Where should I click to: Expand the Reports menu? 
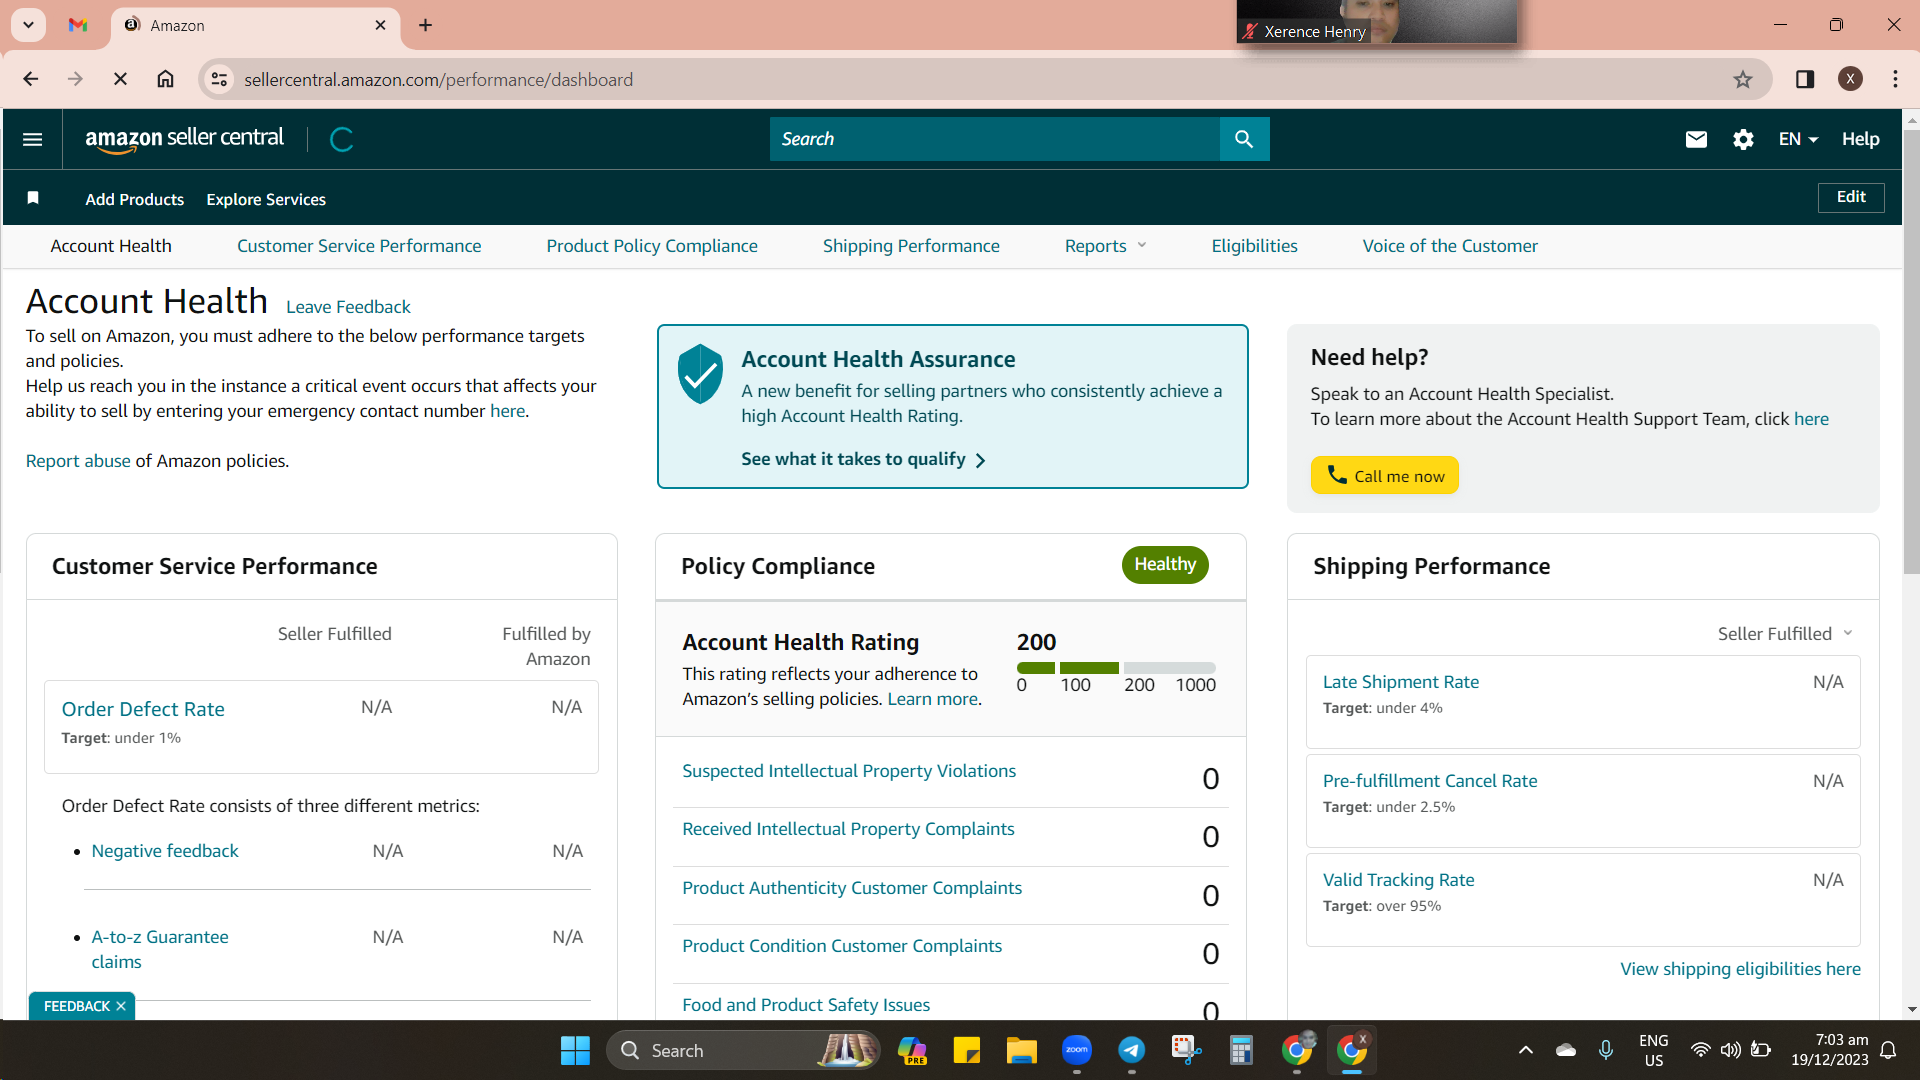(x=1105, y=246)
